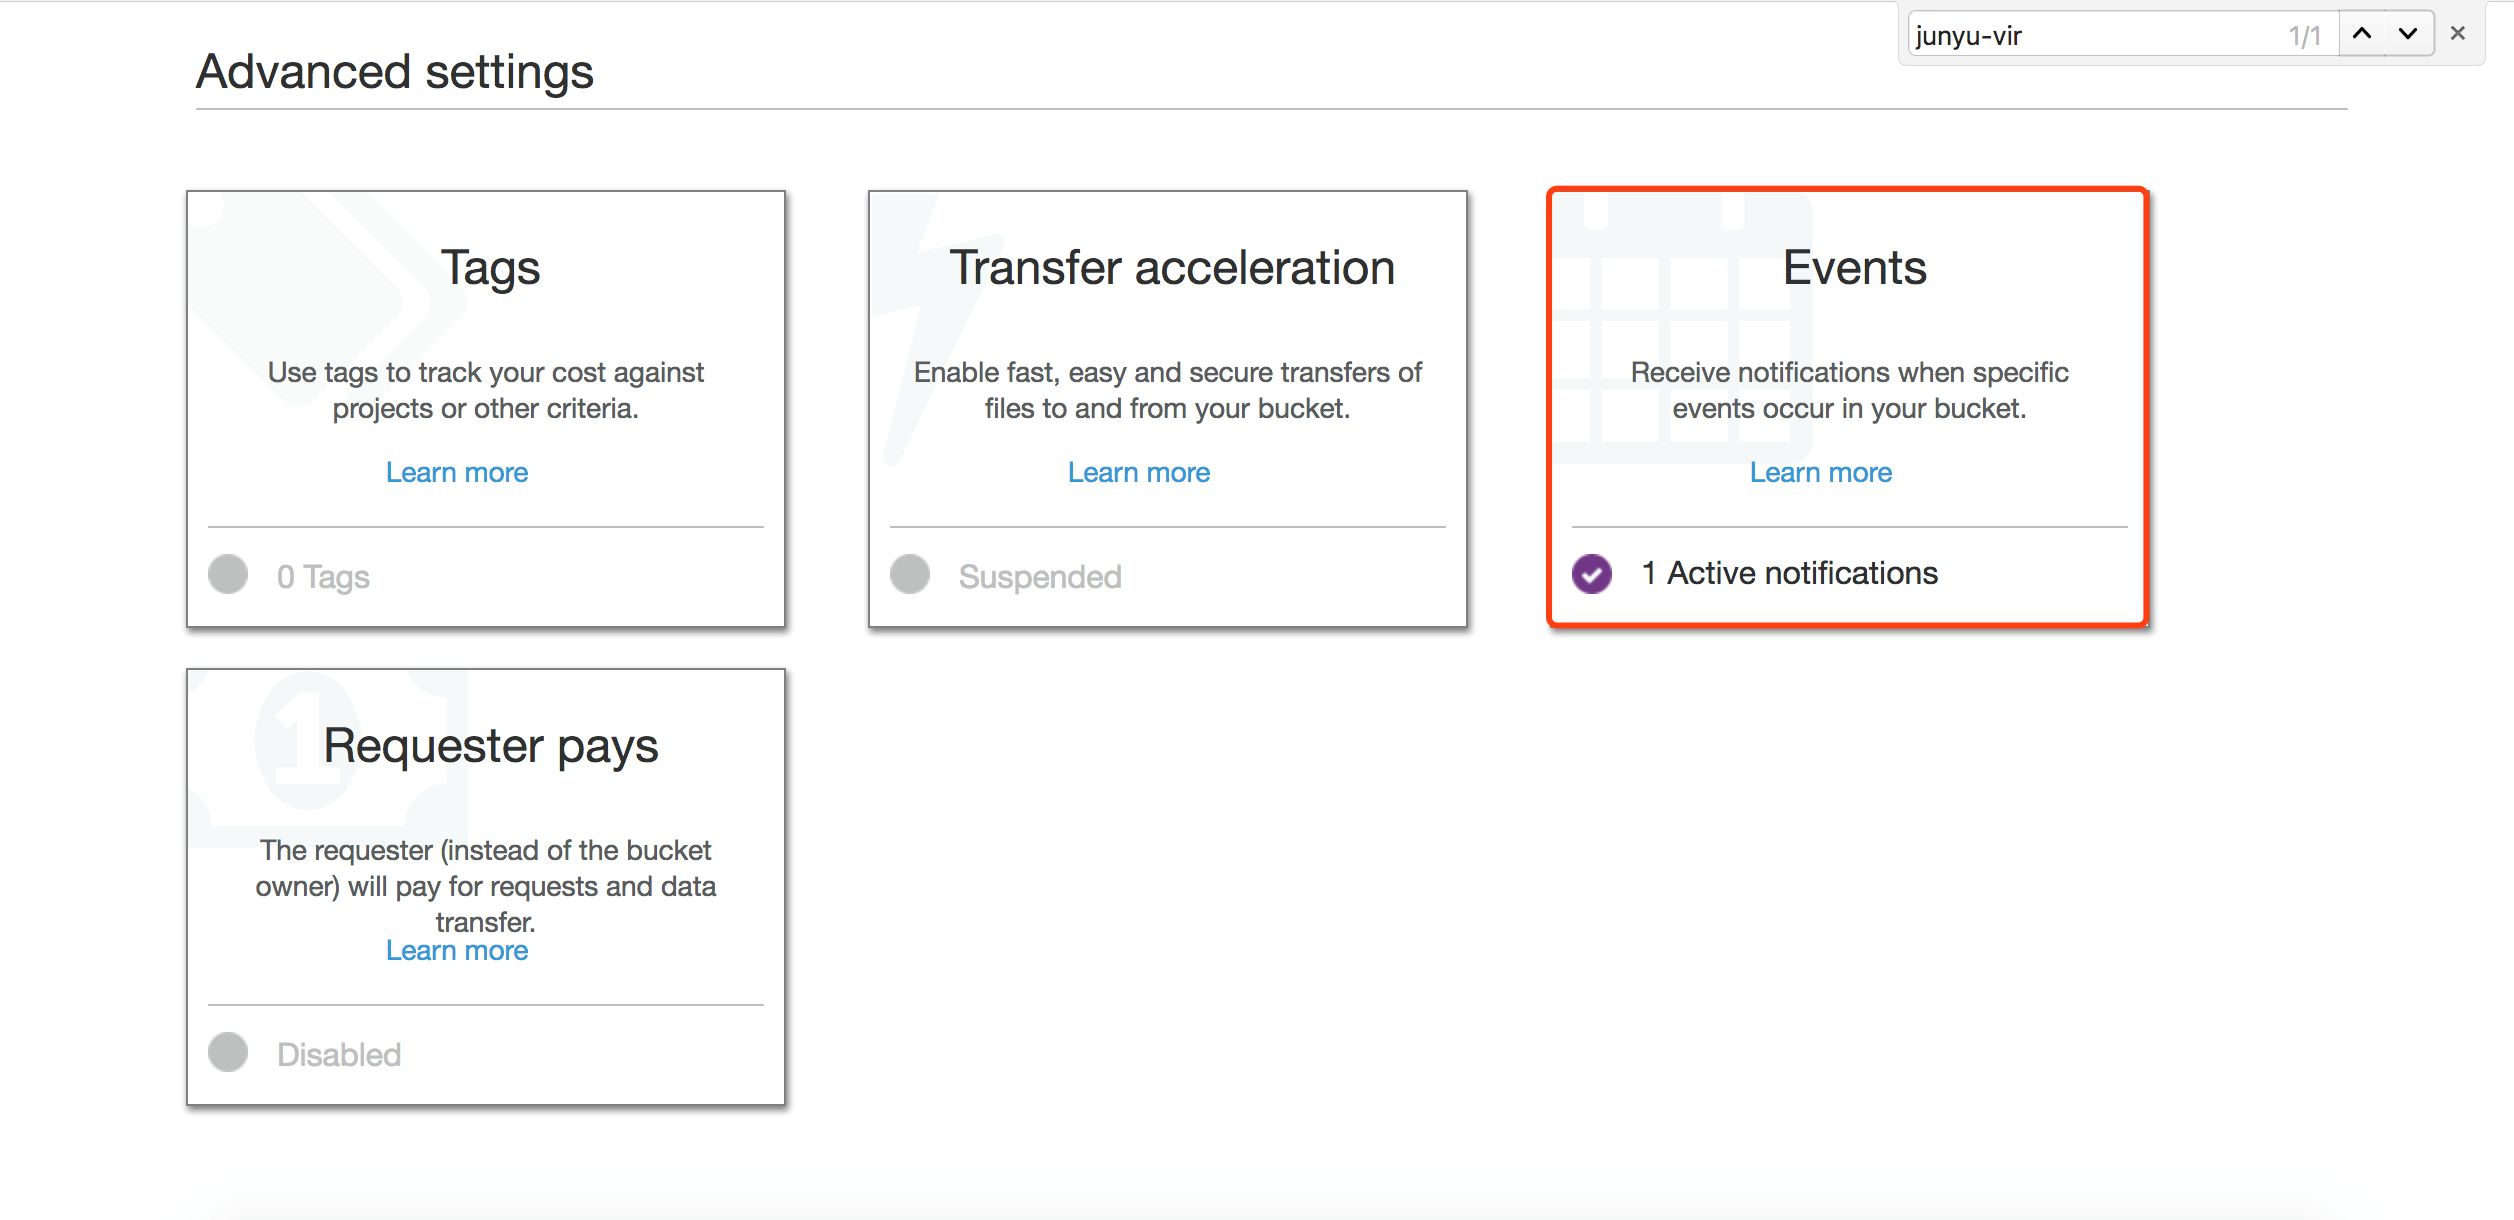Open the Events settings card
Viewport: 2514px width, 1220px height.
pos(1848,408)
